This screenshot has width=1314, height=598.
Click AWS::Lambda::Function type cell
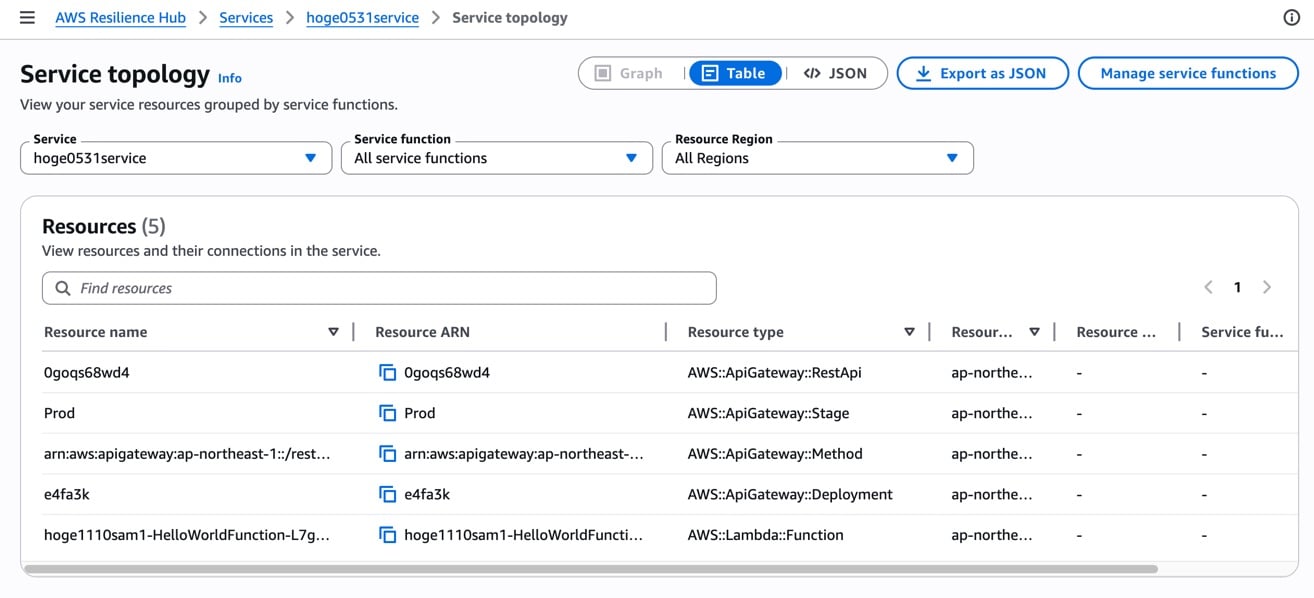(765, 535)
